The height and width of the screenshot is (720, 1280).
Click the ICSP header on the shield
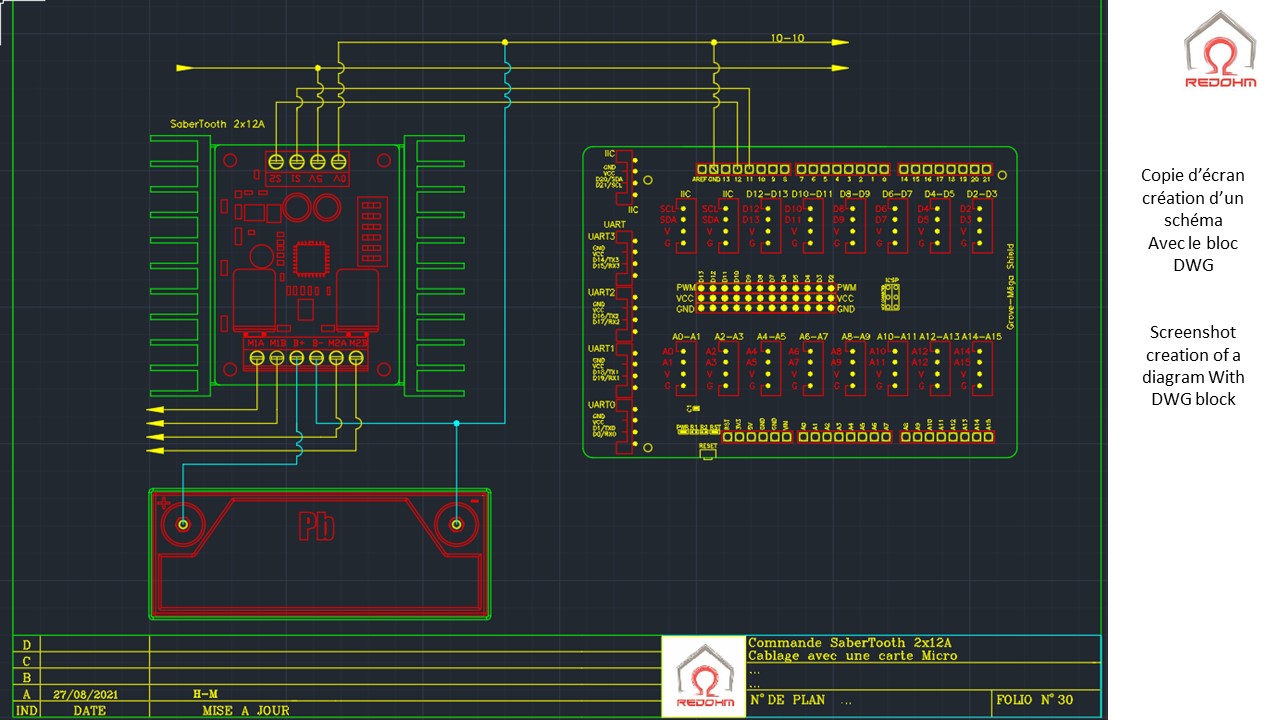(x=890, y=295)
